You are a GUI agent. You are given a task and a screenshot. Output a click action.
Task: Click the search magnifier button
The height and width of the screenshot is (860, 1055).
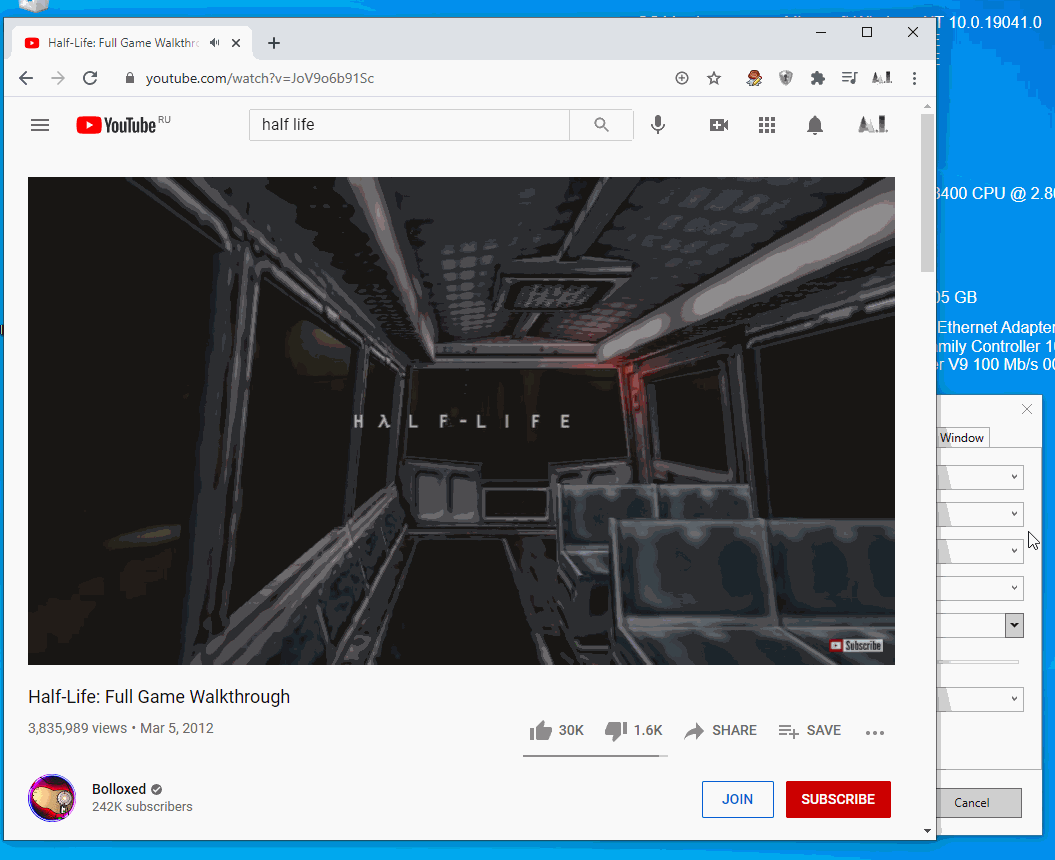pyautogui.click(x=602, y=124)
